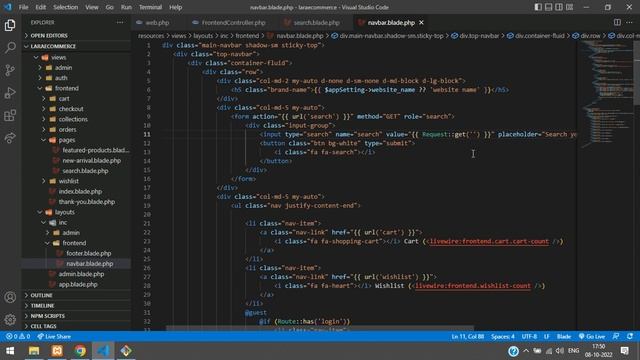Open File Explorer from taskbar

(x=34, y=351)
